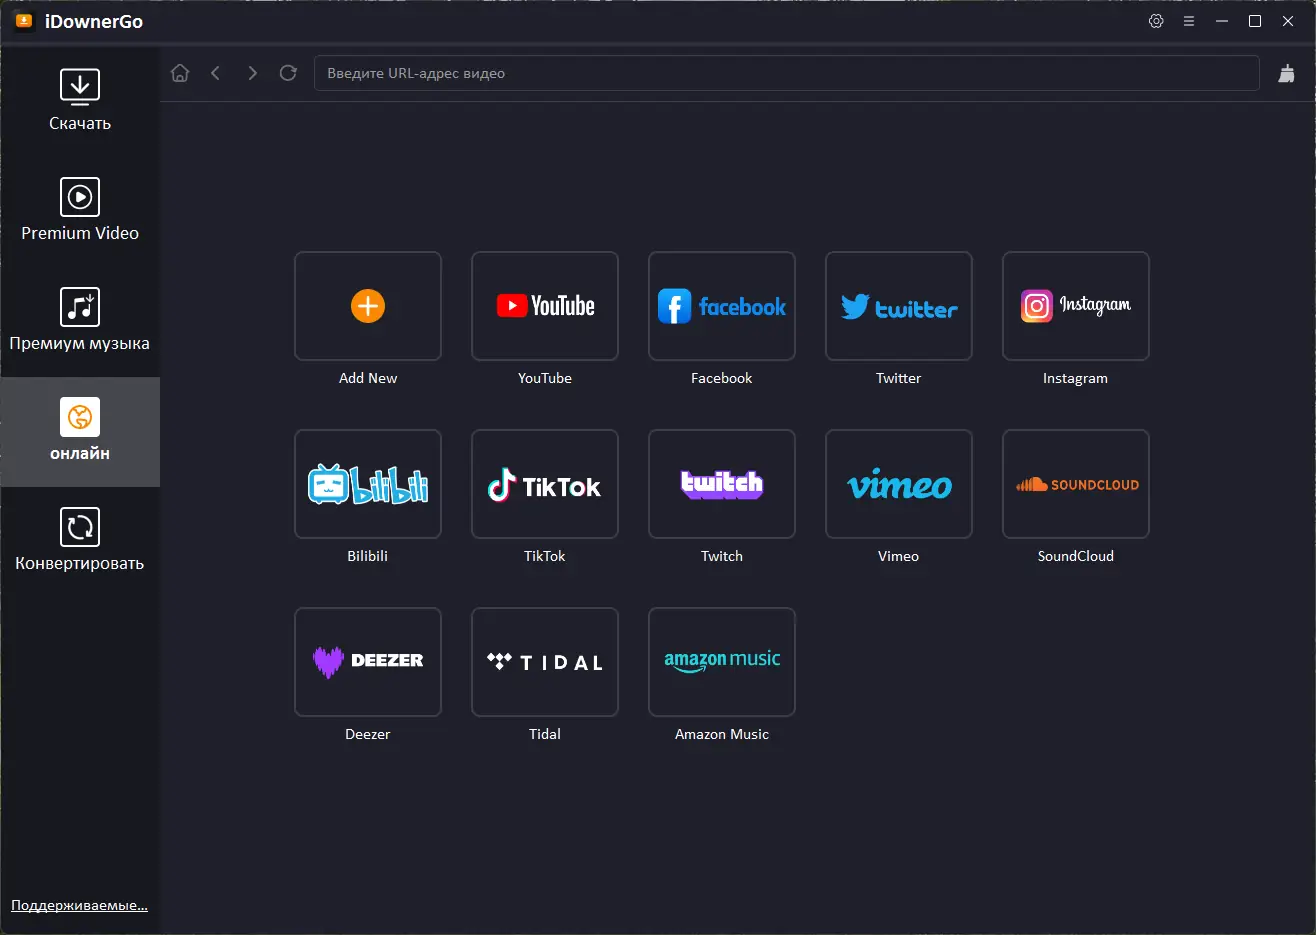Click the Поддерживаемые... link

click(x=79, y=905)
